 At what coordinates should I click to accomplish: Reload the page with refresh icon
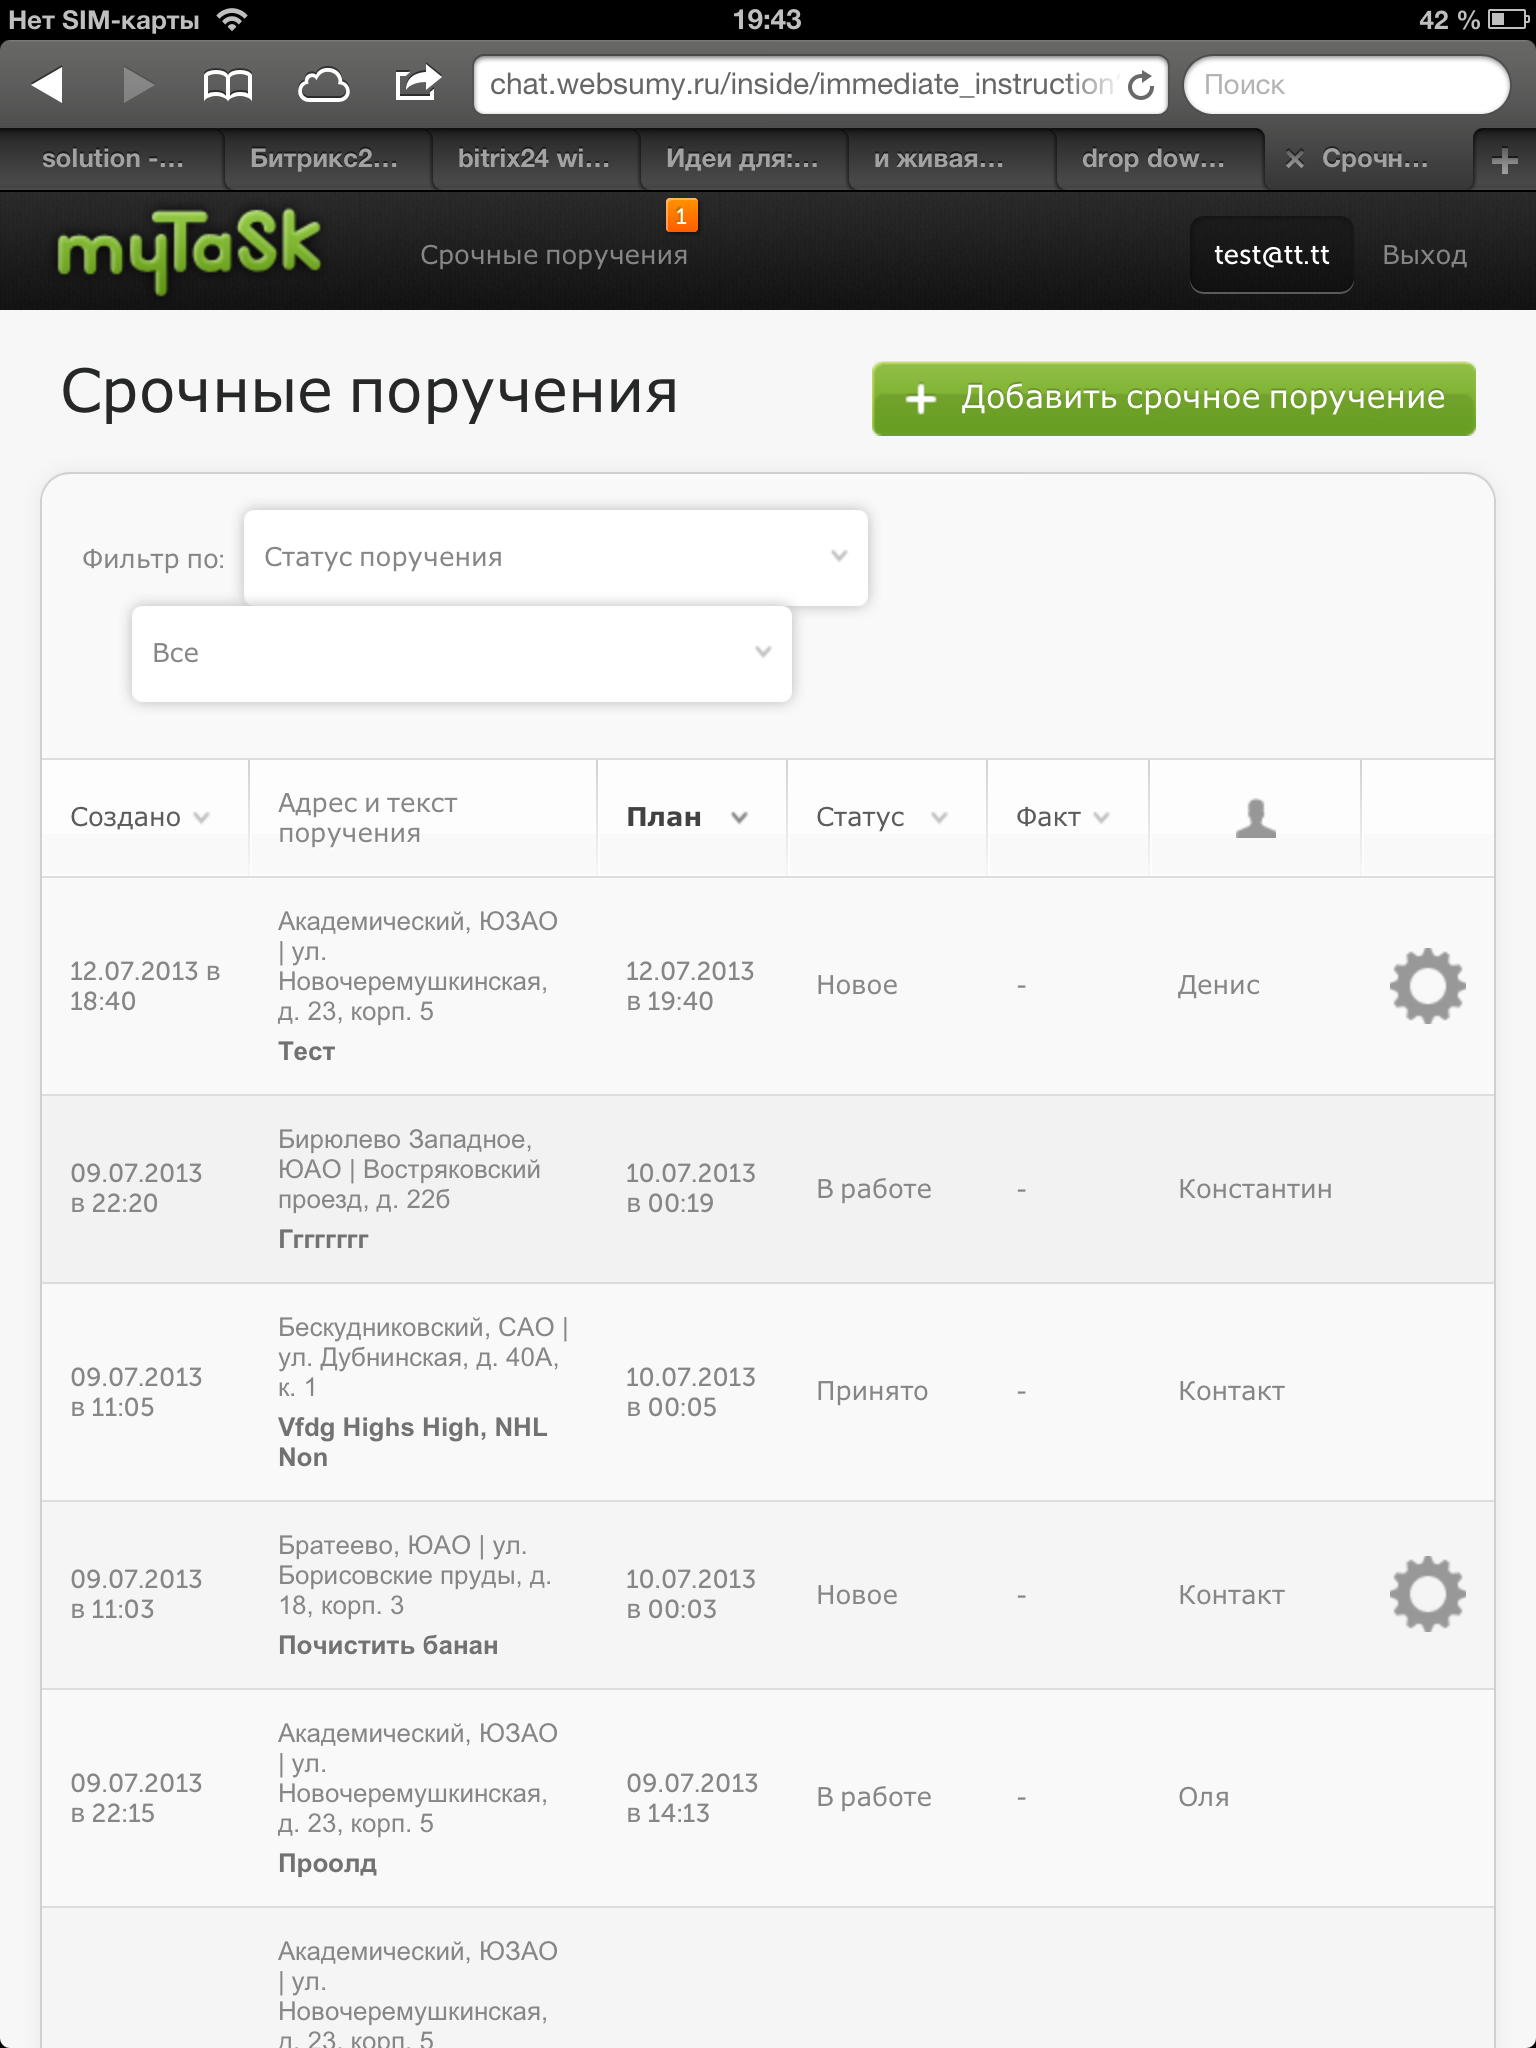point(1141,86)
